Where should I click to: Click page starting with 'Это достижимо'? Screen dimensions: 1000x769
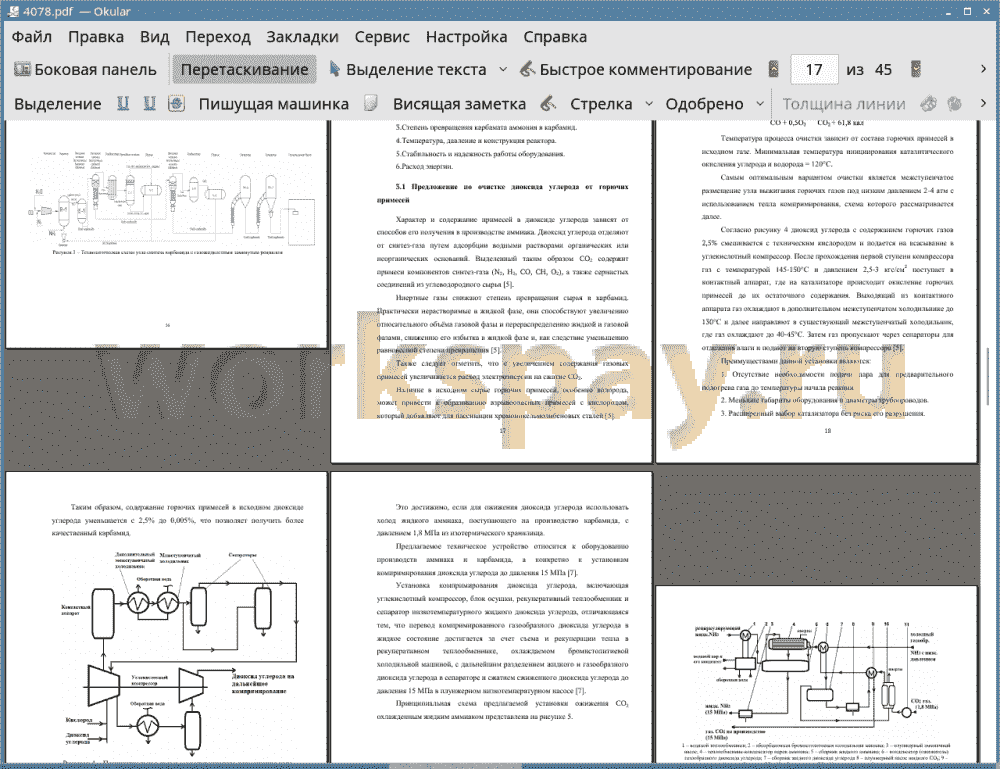pyautogui.click(x=491, y=617)
